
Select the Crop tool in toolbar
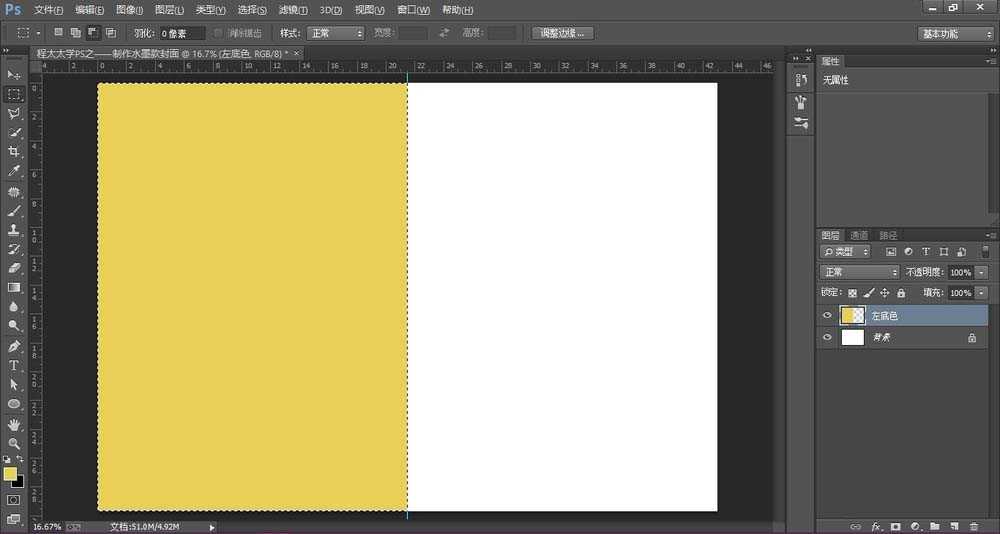click(14, 152)
